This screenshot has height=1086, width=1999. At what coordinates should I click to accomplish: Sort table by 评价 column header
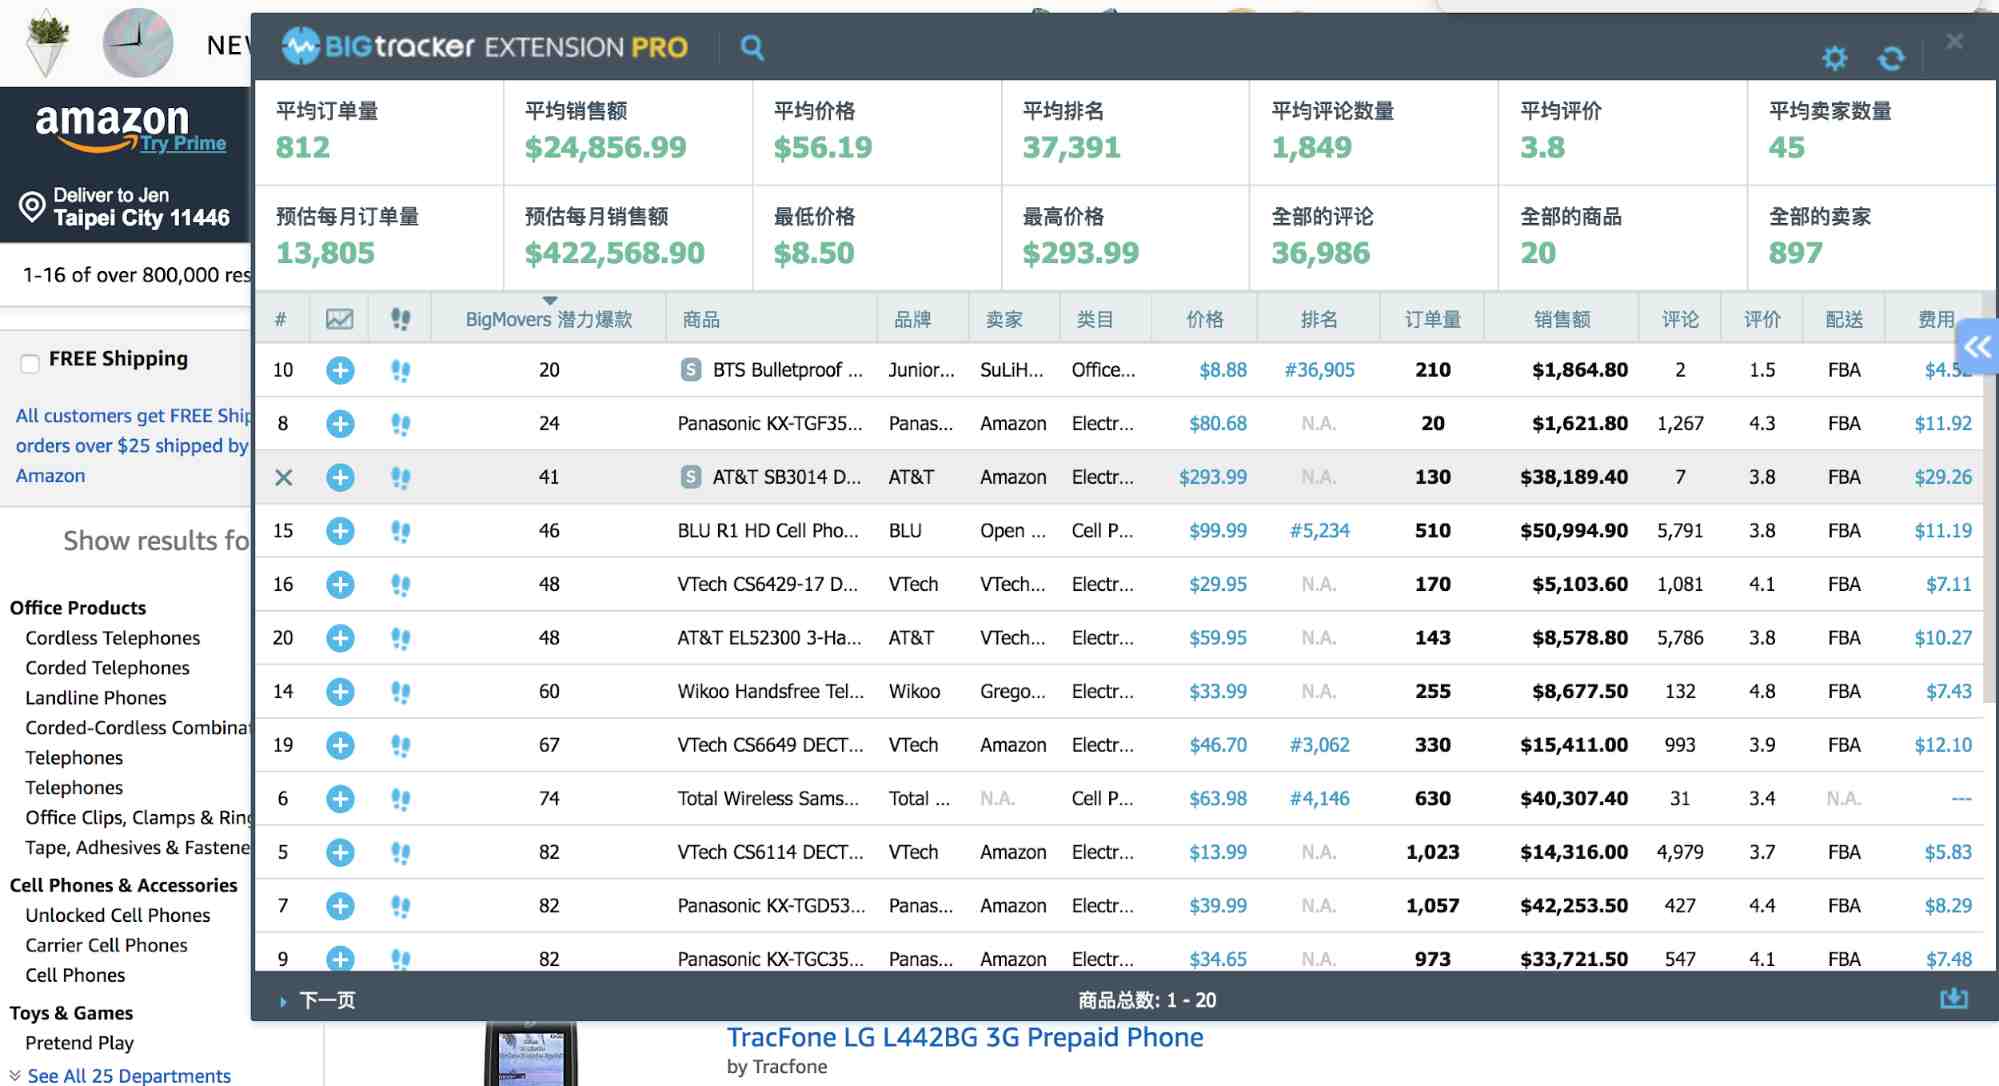(1762, 319)
